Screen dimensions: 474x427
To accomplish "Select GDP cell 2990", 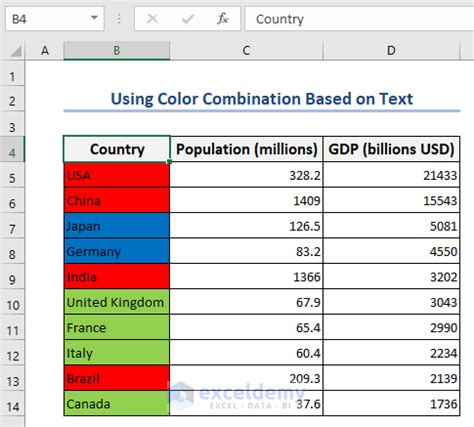I will point(391,327).
